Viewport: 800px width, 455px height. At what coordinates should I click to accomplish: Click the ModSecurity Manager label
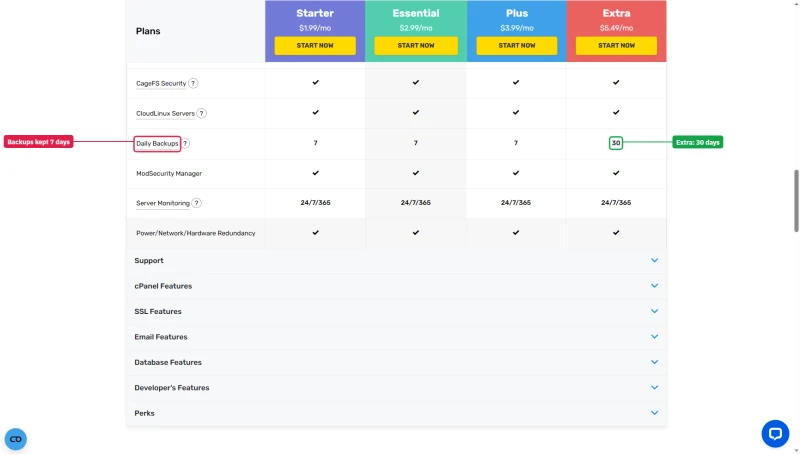pos(169,173)
